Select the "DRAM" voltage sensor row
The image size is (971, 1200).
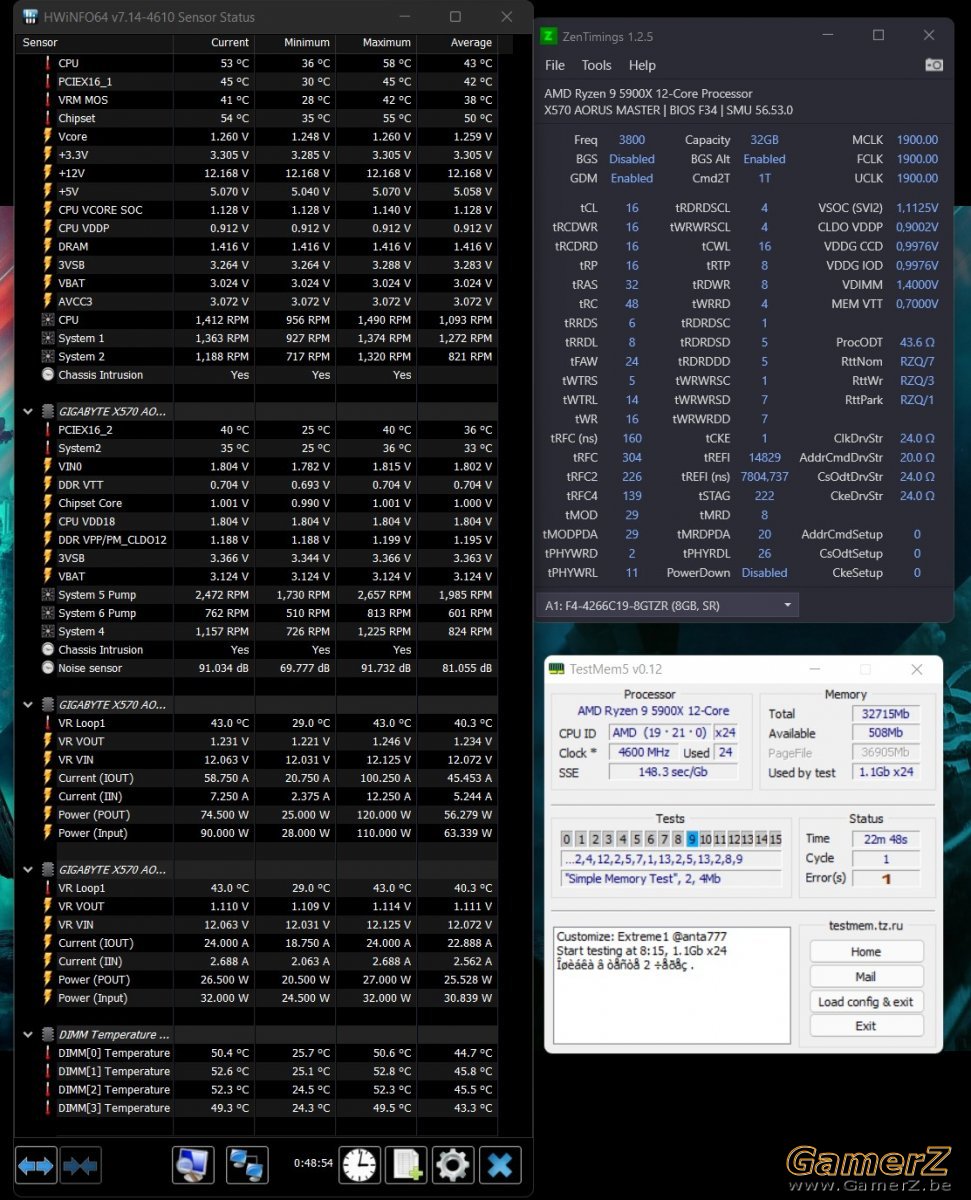point(258,246)
